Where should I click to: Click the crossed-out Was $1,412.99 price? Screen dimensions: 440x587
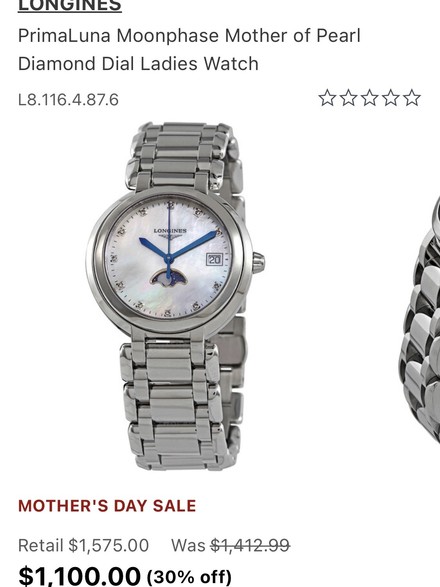click(231, 545)
